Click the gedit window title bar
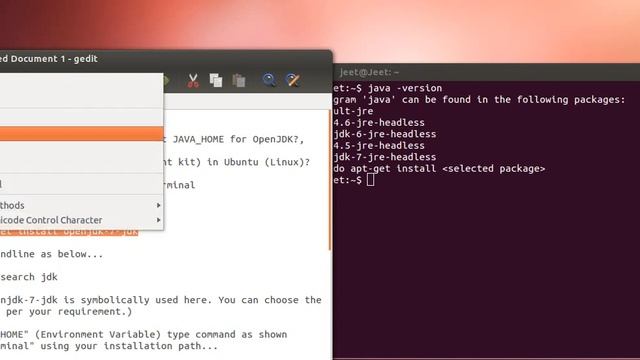640x360 pixels. (166, 59)
